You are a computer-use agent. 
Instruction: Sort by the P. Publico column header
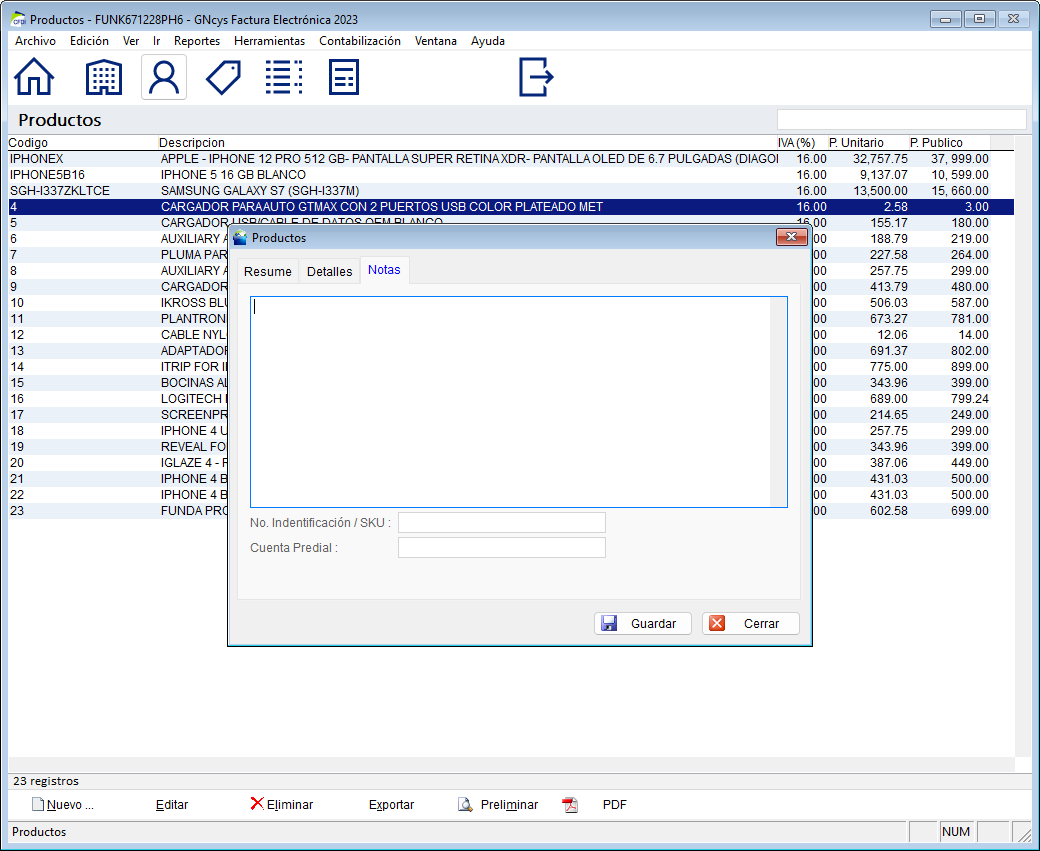click(949, 143)
